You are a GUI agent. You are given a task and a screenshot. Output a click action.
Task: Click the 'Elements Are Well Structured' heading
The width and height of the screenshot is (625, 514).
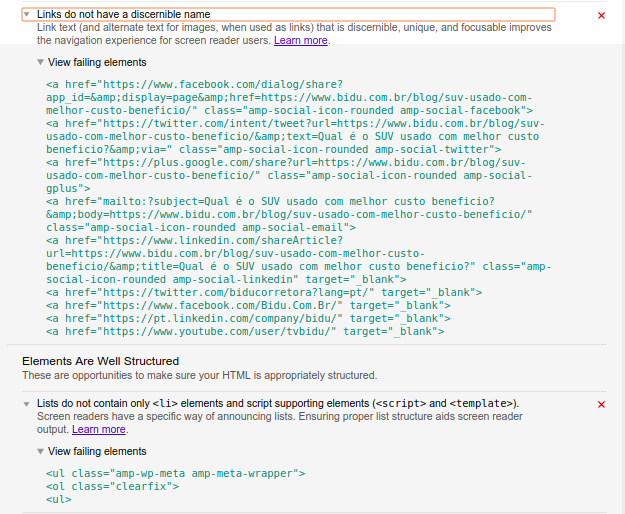(x=100, y=361)
